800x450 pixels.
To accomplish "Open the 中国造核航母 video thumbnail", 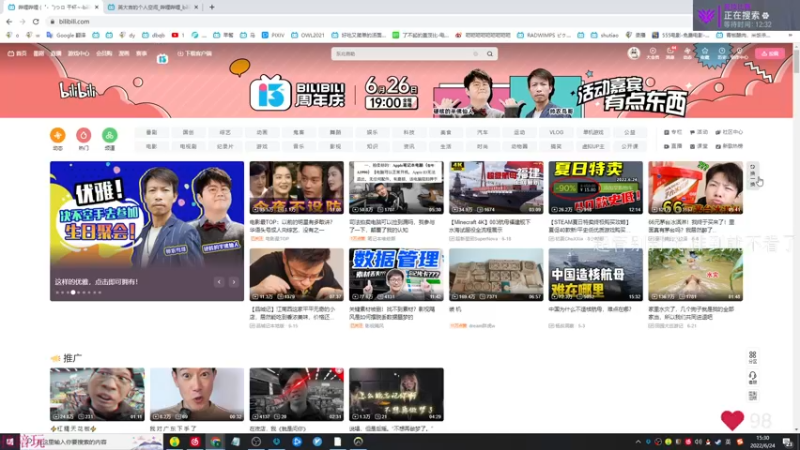I will click(595, 274).
